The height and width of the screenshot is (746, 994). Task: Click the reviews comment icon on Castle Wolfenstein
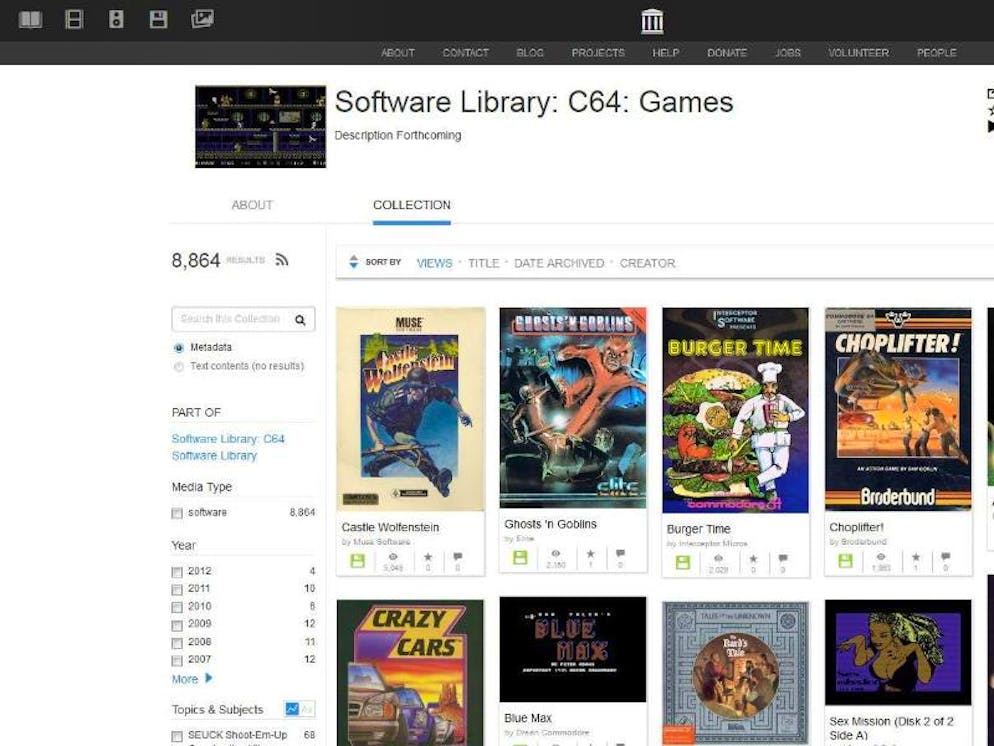[457, 557]
